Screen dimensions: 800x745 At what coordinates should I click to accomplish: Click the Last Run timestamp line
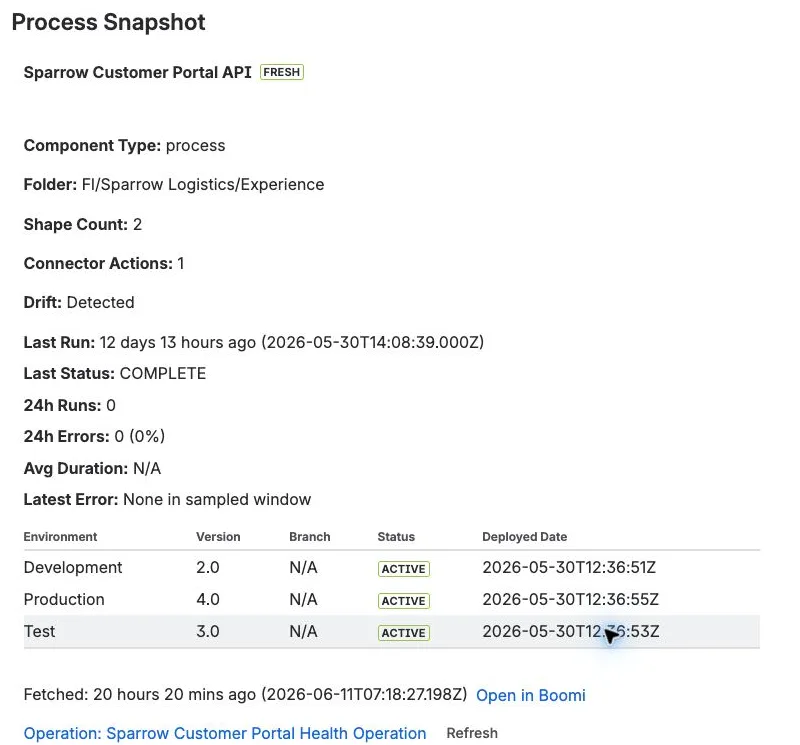254,342
